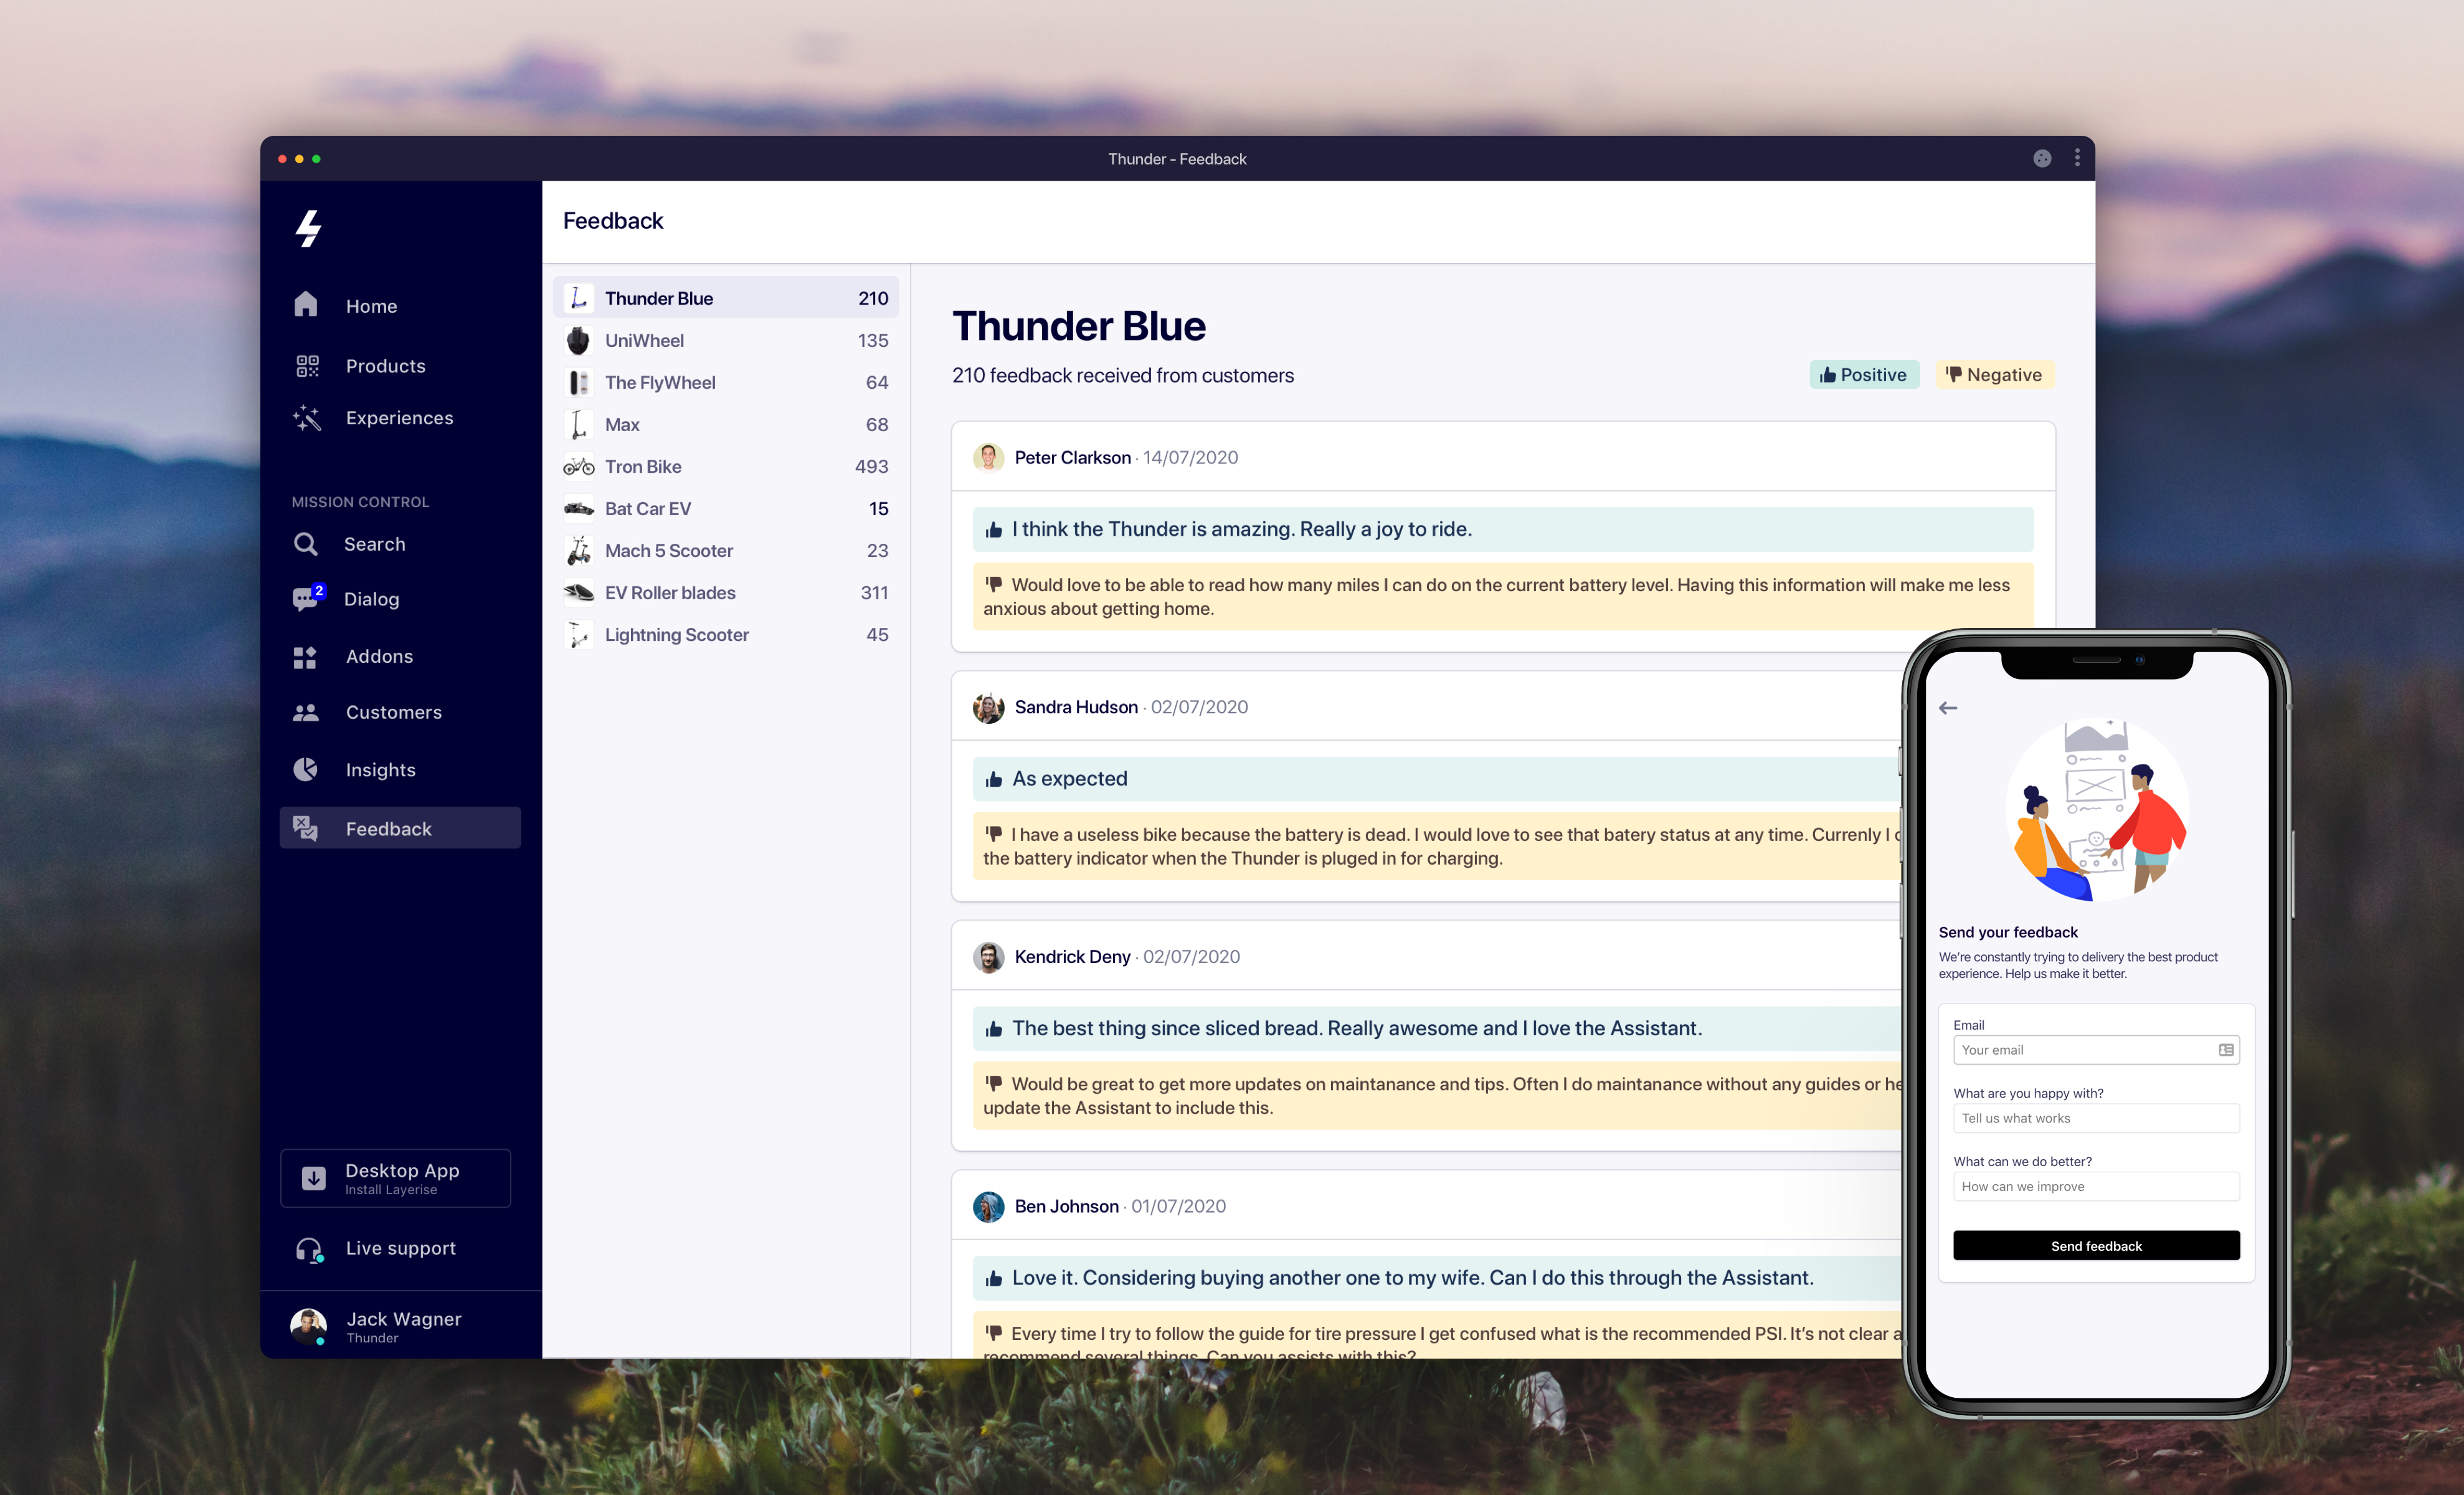Open the Home section icon
Viewport: 2464px width, 1495px height.
pos(306,305)
